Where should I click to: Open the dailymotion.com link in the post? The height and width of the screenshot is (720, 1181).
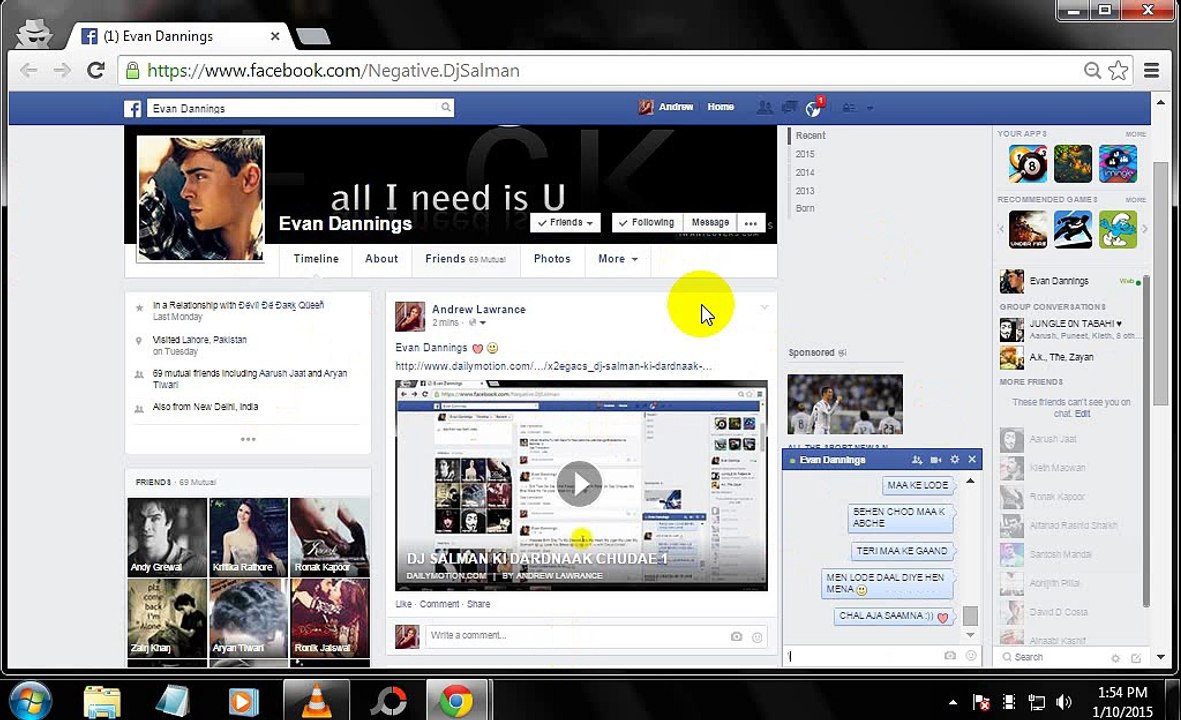(554, 366)
